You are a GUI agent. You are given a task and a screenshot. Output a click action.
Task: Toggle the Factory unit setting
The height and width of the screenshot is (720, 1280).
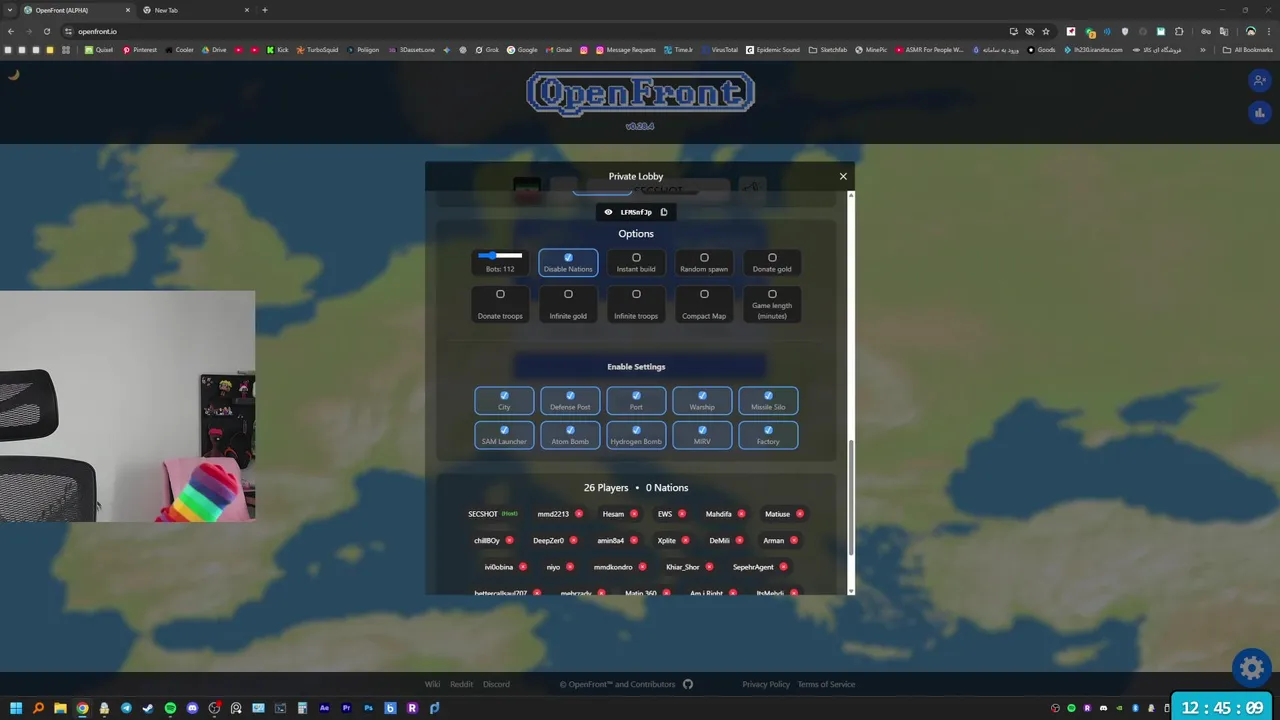[x=768, y=435]
